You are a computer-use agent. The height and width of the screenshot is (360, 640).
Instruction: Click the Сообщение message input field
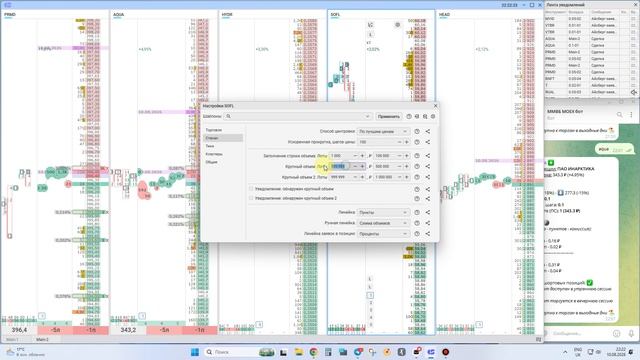tap(581, 333)
